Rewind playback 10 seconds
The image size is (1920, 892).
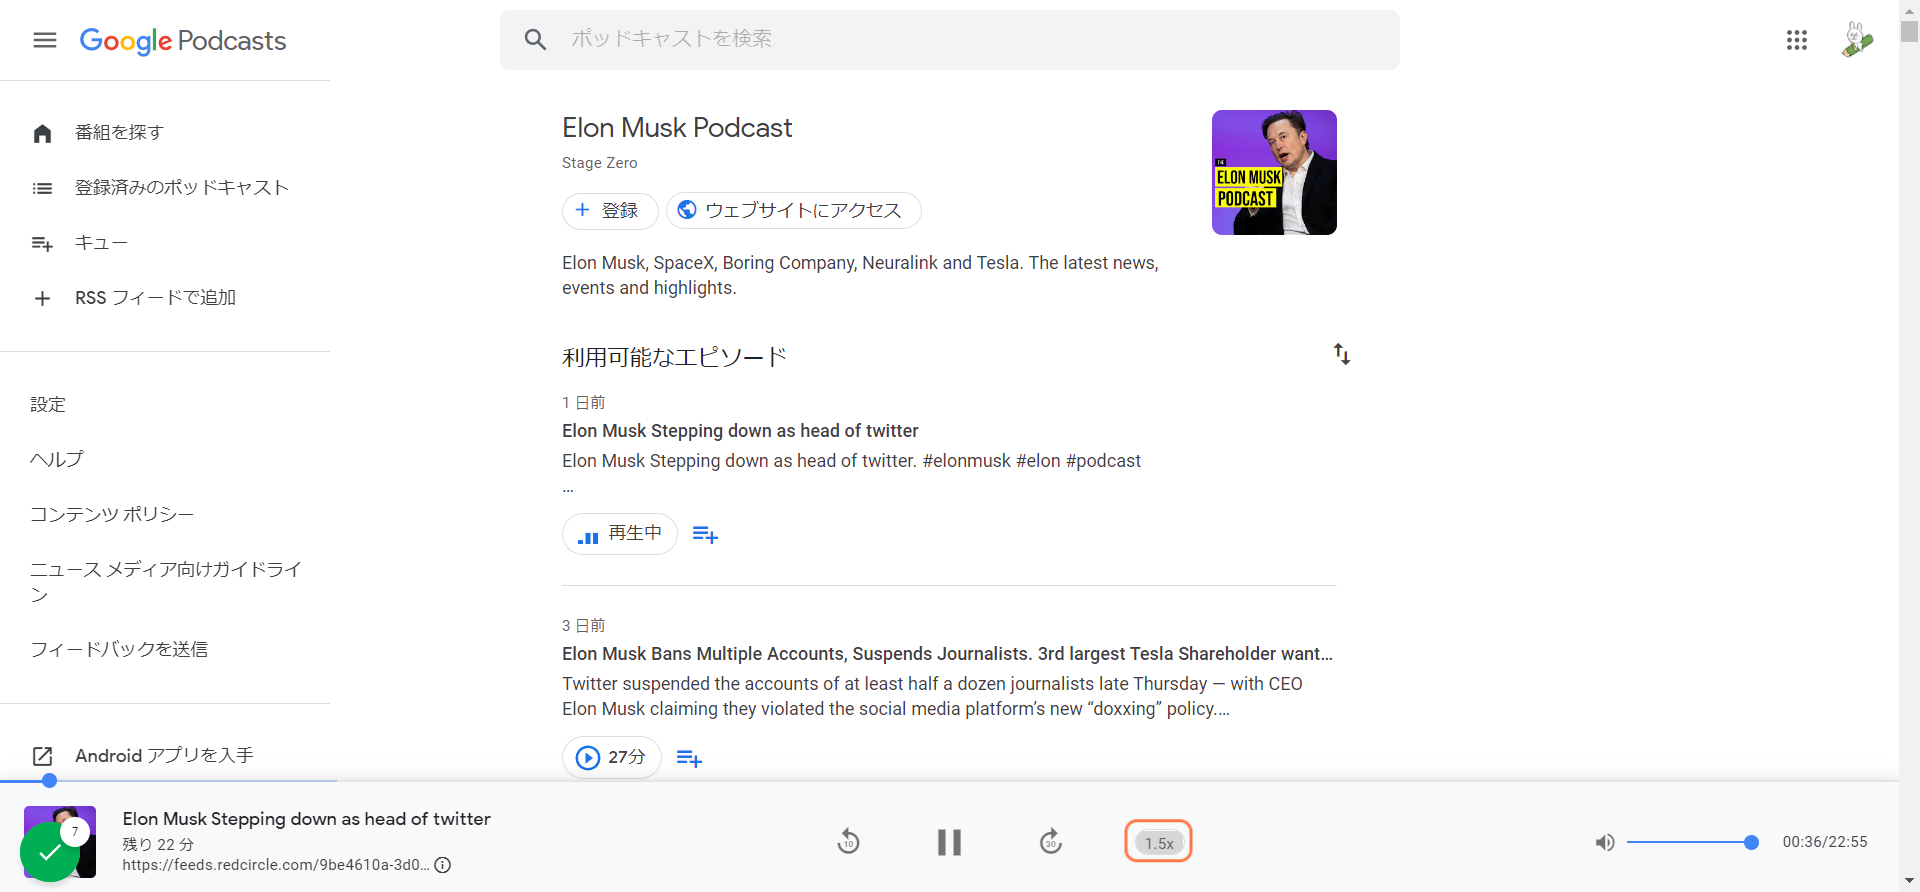[848, 842]
